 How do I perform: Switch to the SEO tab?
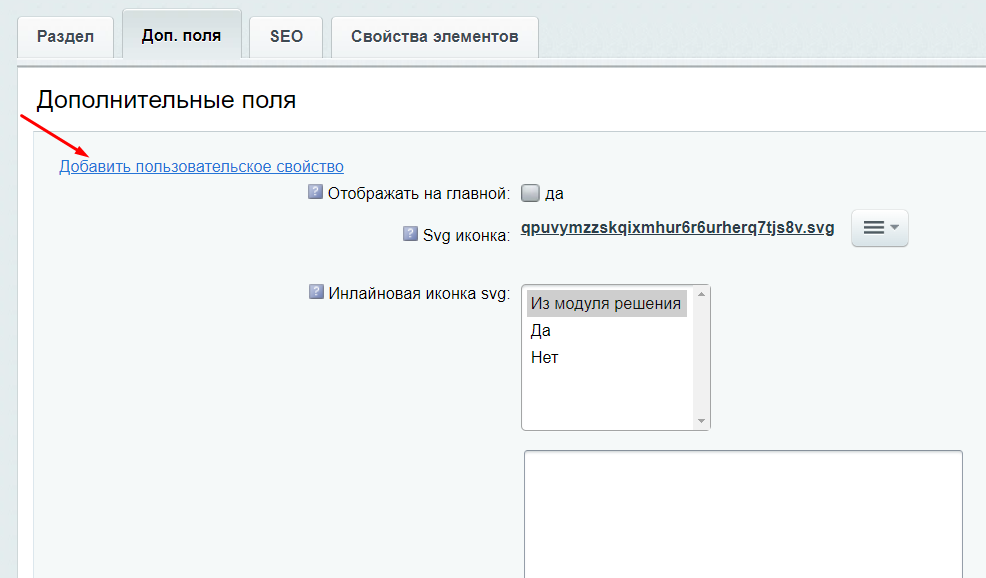[x=286, y=37]
